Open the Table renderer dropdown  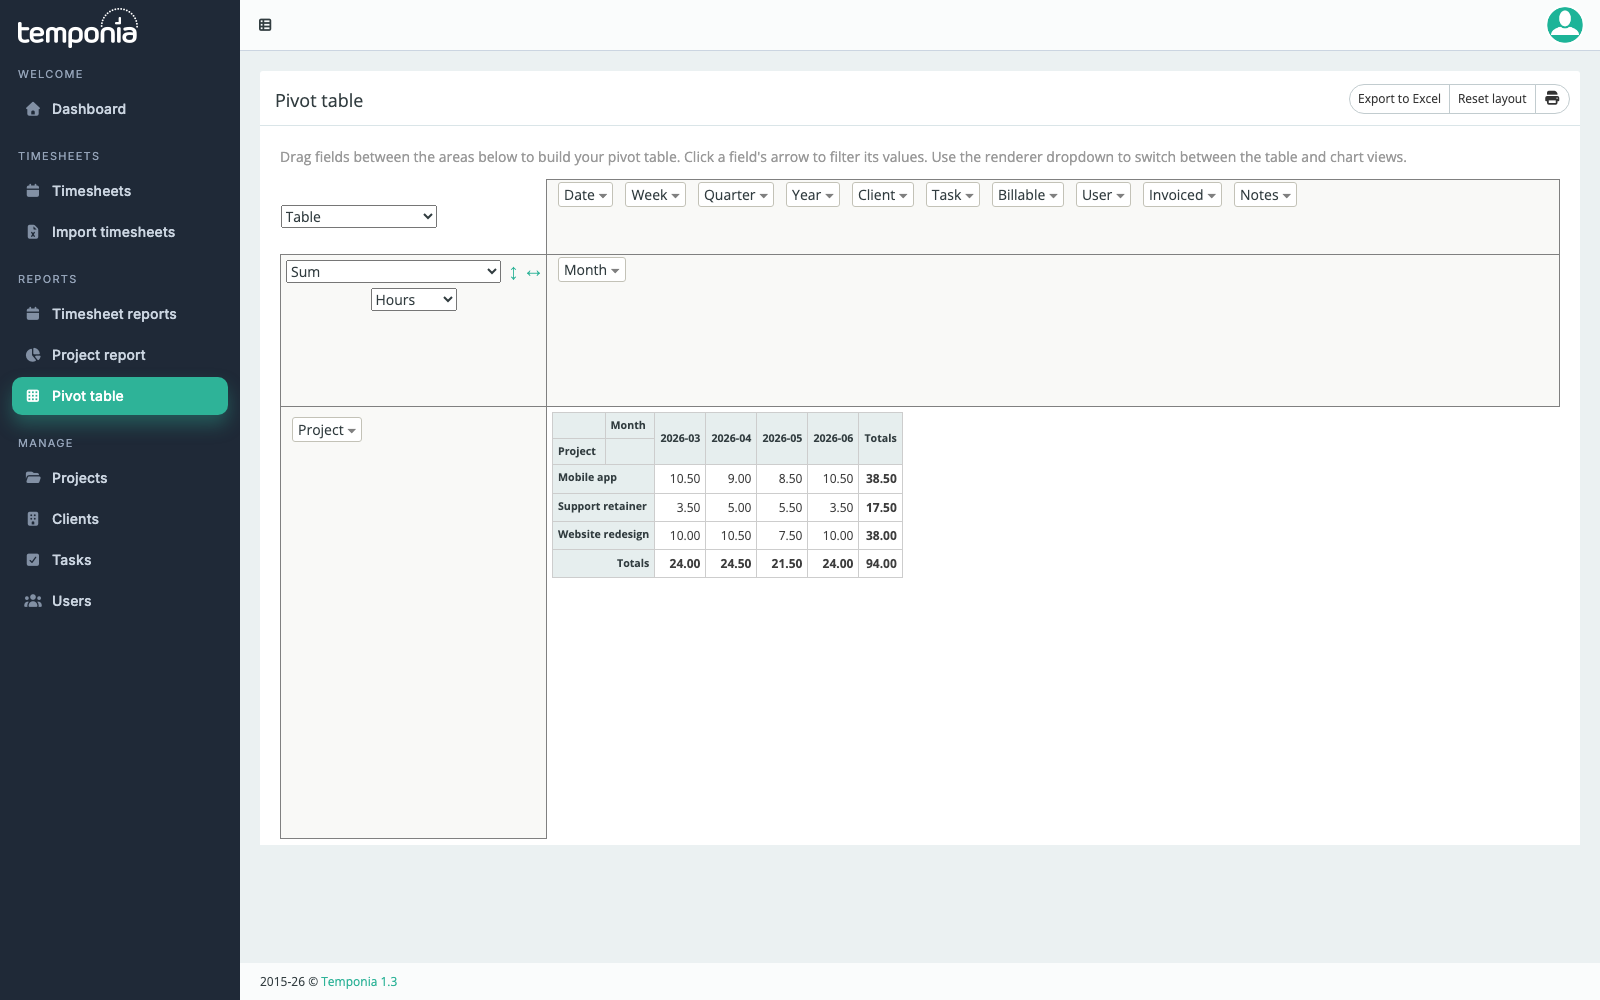[x=359, y=217]
